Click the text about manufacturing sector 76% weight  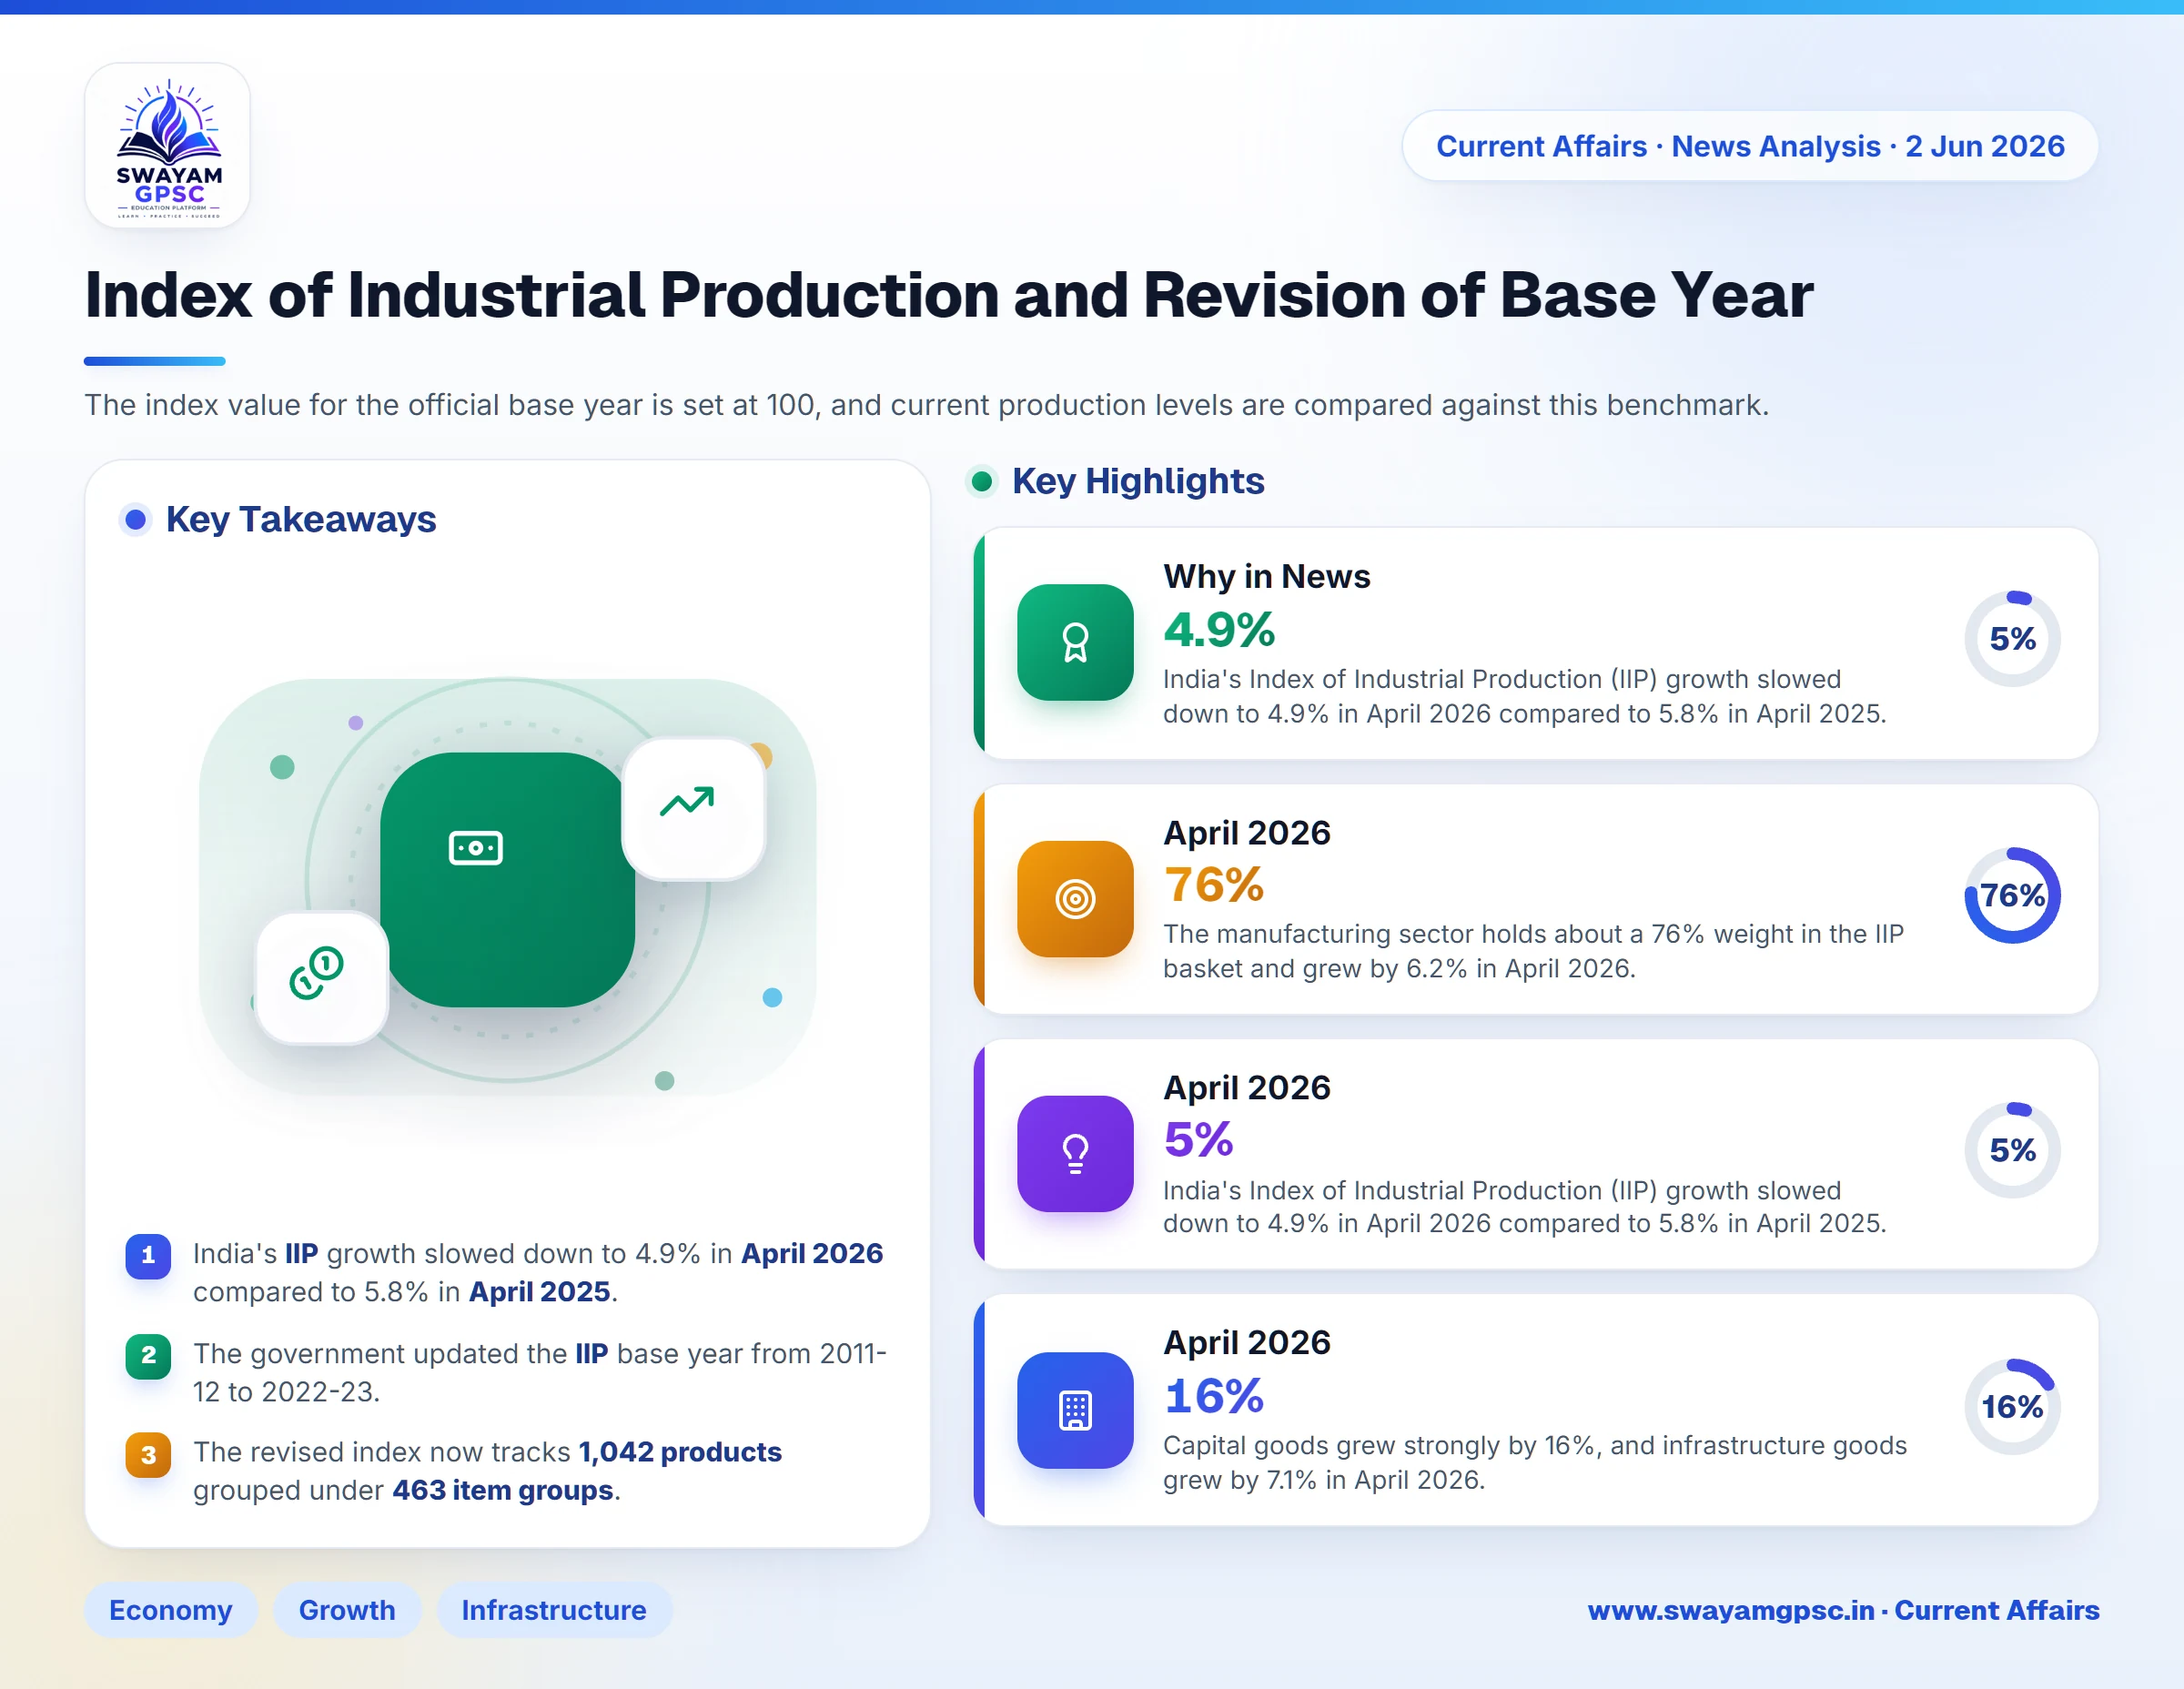[x=1533, y=951]
